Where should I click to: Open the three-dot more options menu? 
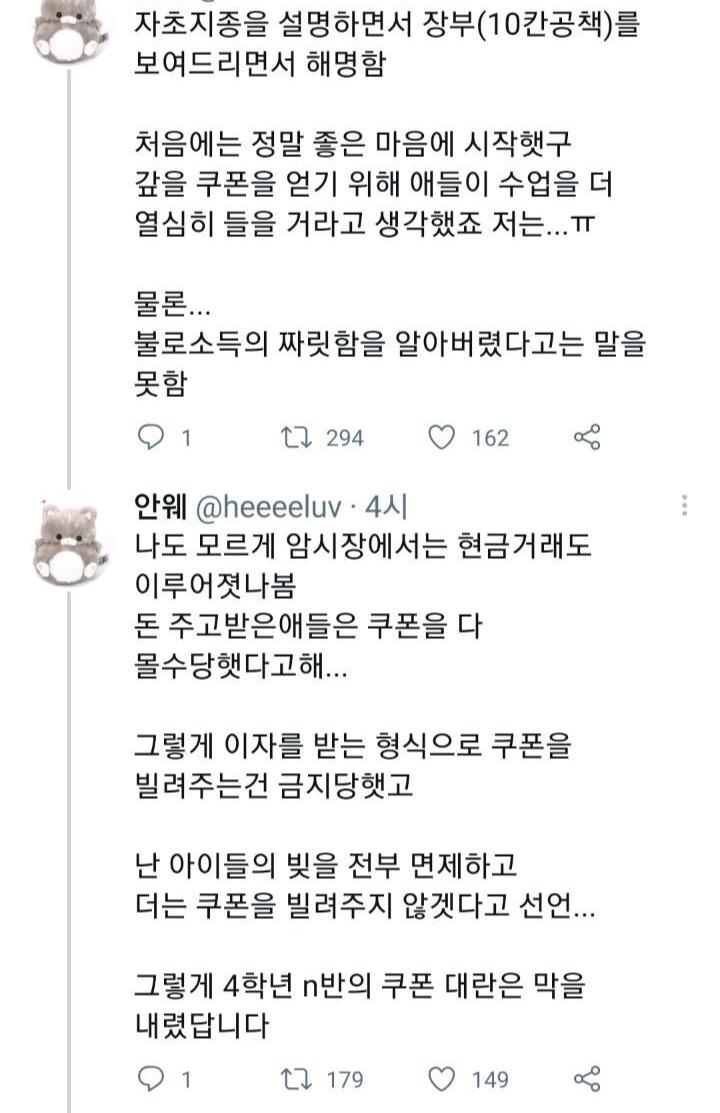[x=684, y=506]
